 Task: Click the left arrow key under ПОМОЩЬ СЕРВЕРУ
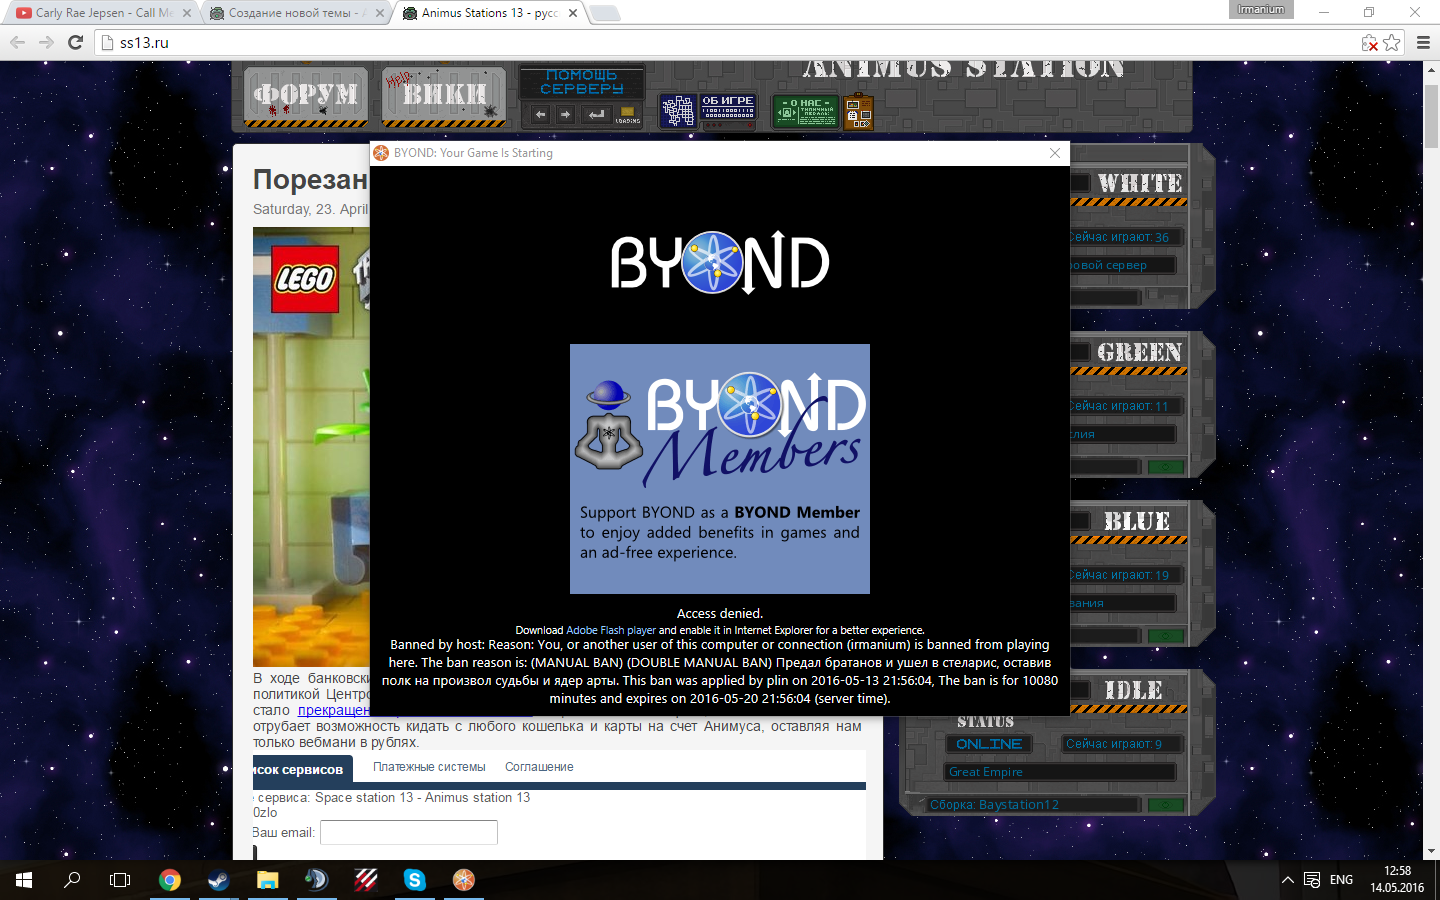pyautogui.click(x=541, y=114)
